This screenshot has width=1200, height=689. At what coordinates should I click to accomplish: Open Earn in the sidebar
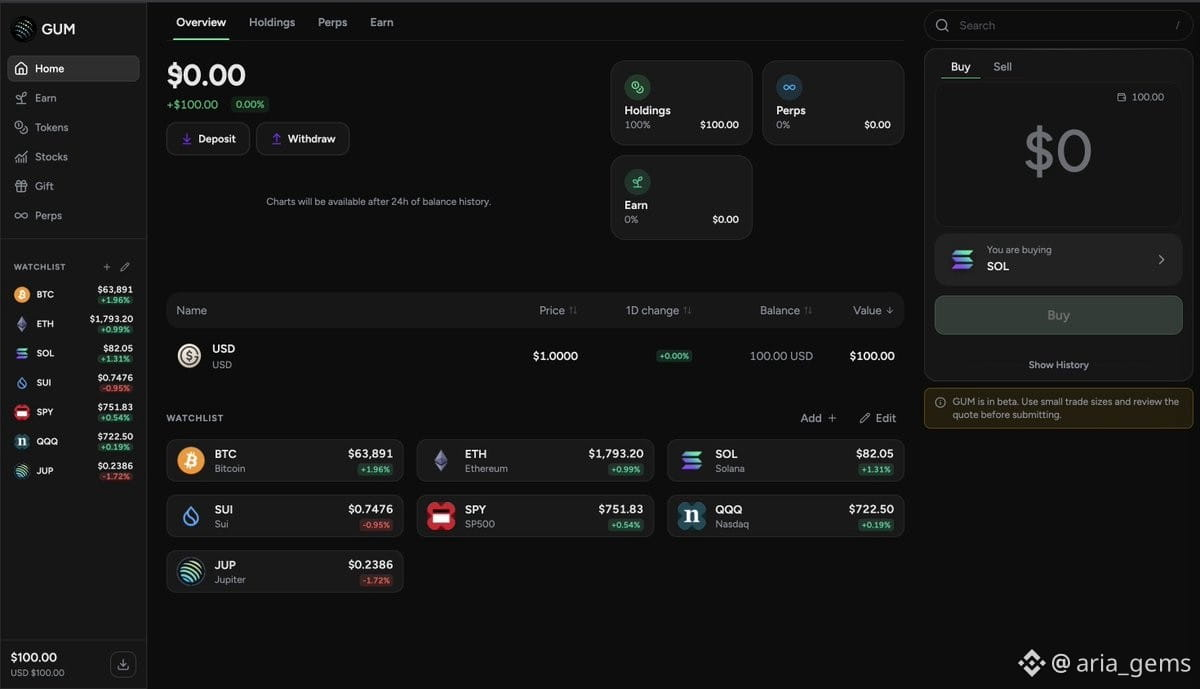click(x=73, y=98)
